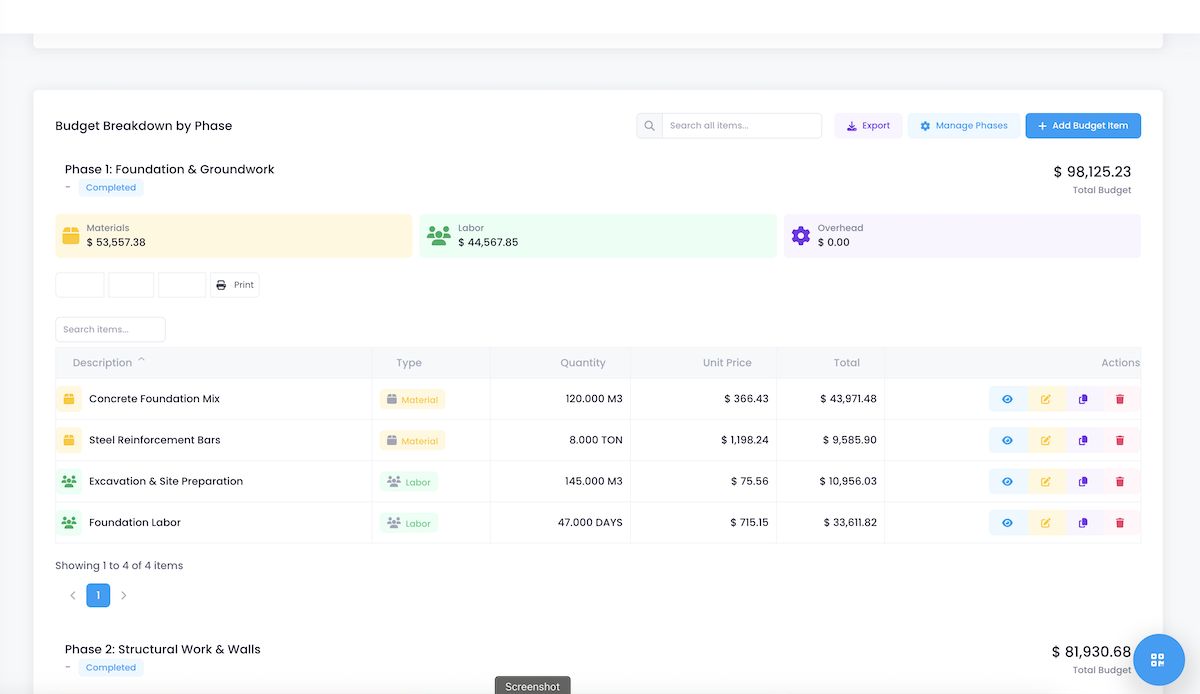Duplicate the Steel Reinforcement Bars item
Screen dimensions: 1200x694
pyautogui.click(x=1083, y=440)
